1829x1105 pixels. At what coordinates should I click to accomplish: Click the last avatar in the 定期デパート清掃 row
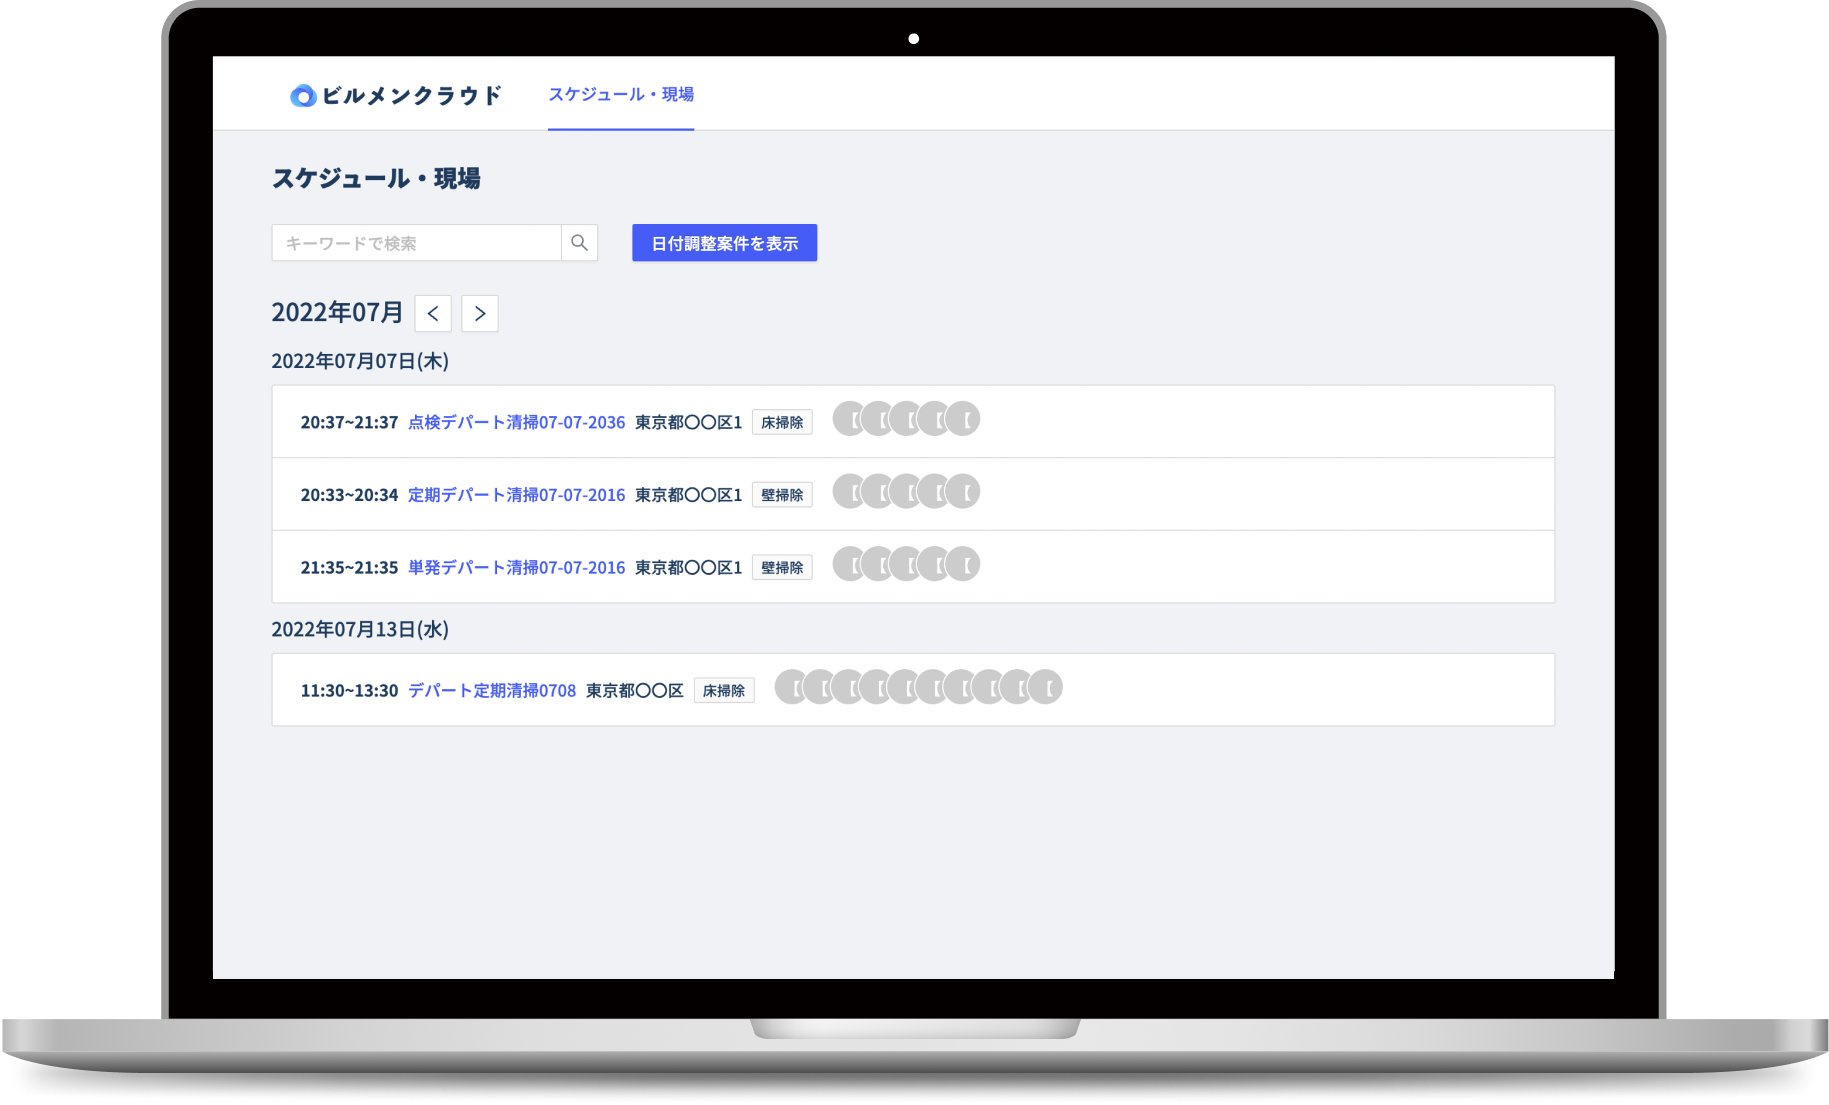pos(963,491)
